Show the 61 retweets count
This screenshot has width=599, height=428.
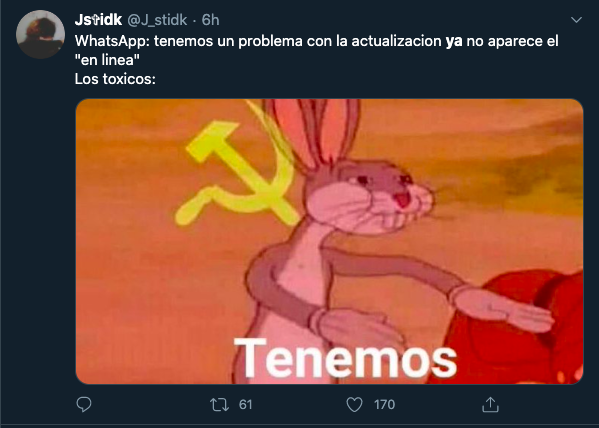coord(245,405)
